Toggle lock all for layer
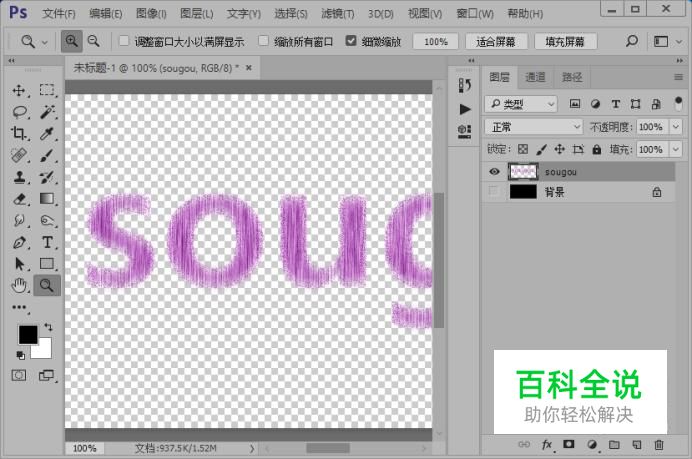The height and width of the screenshot is (459, 692). point(597,149)
